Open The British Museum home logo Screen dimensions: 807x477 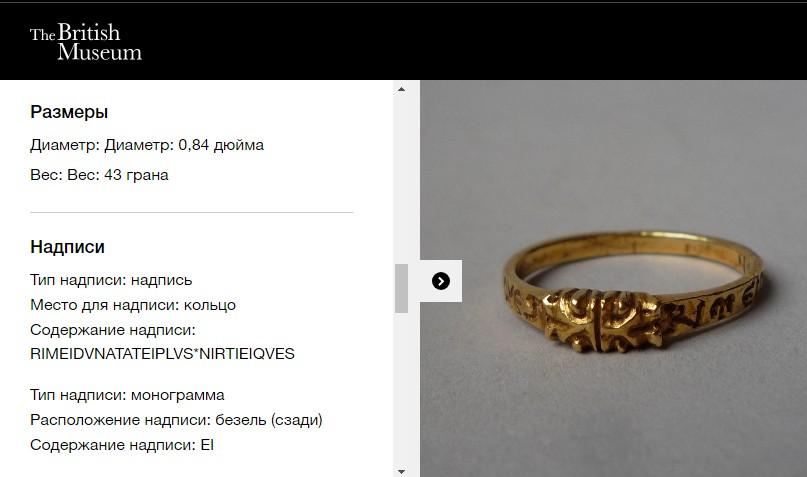(x=85, y=42)
